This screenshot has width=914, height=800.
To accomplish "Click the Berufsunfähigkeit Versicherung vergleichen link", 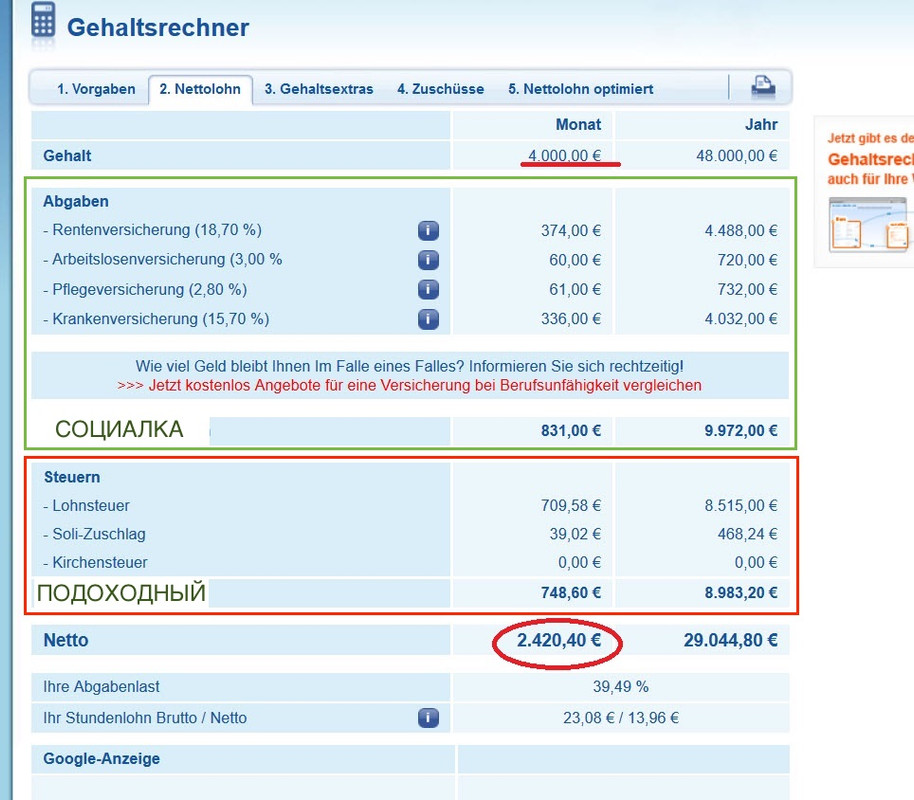I will (409, 385).
